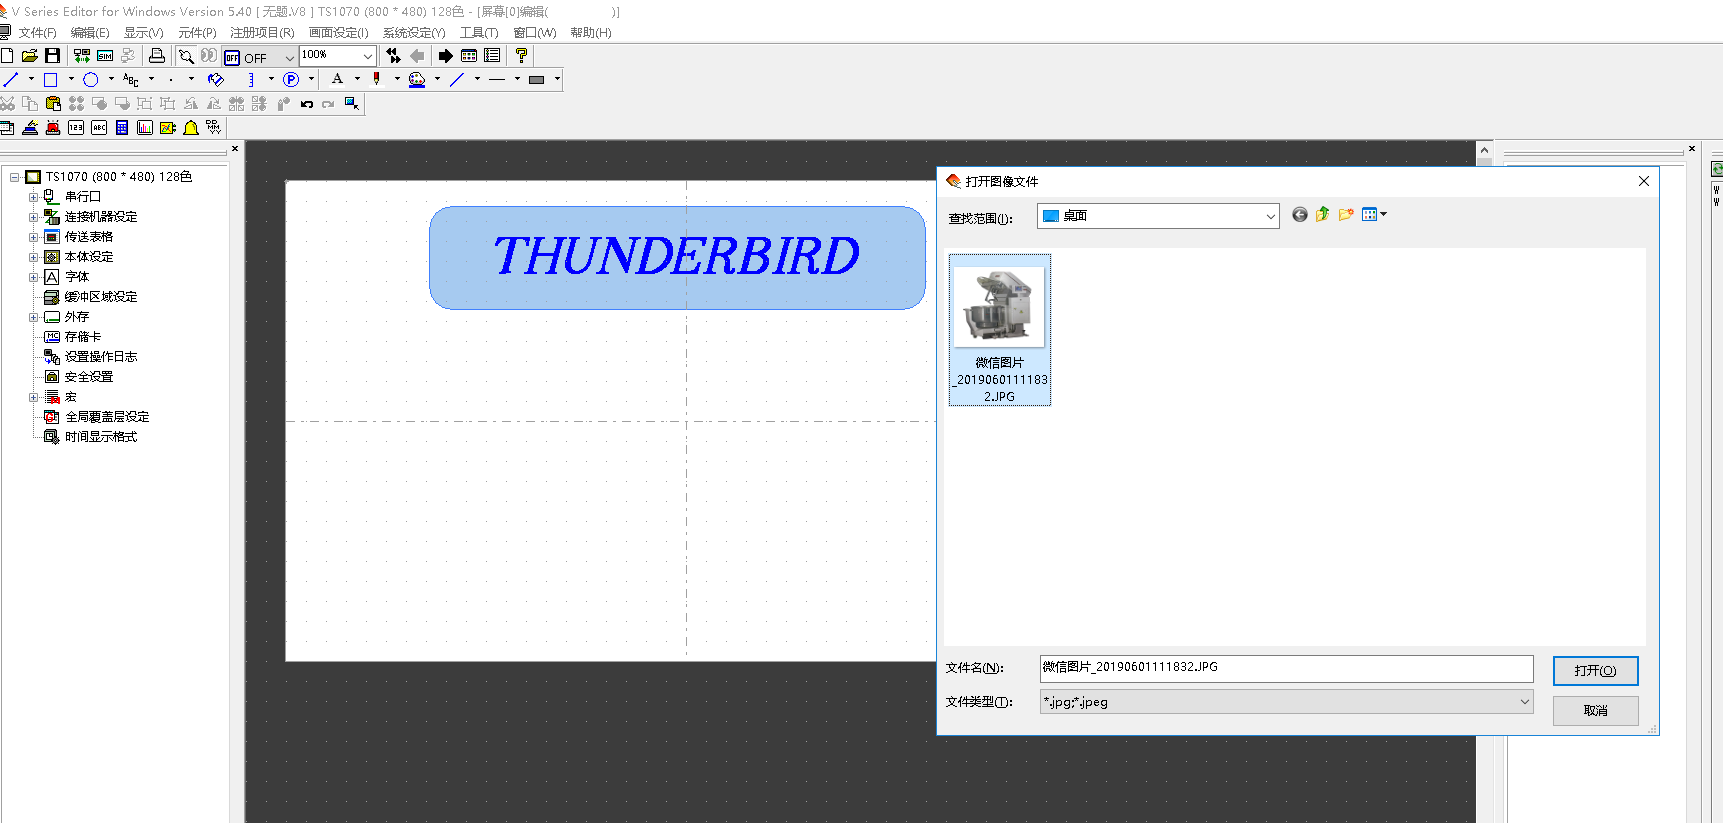Open the 100% zoom dropdown

(367, 56)
